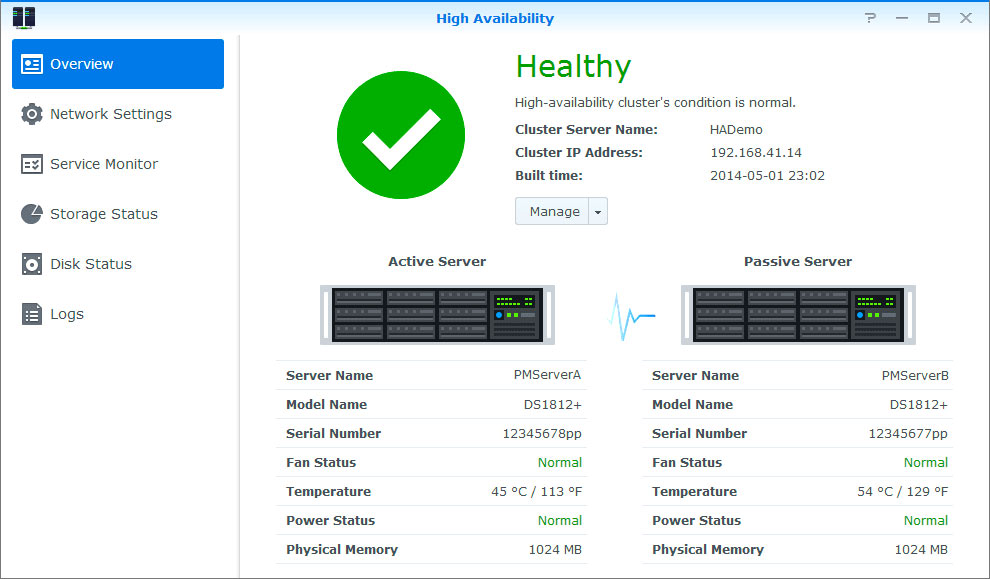Click the heartbeat connection icon between servers

tap(632, 316)
